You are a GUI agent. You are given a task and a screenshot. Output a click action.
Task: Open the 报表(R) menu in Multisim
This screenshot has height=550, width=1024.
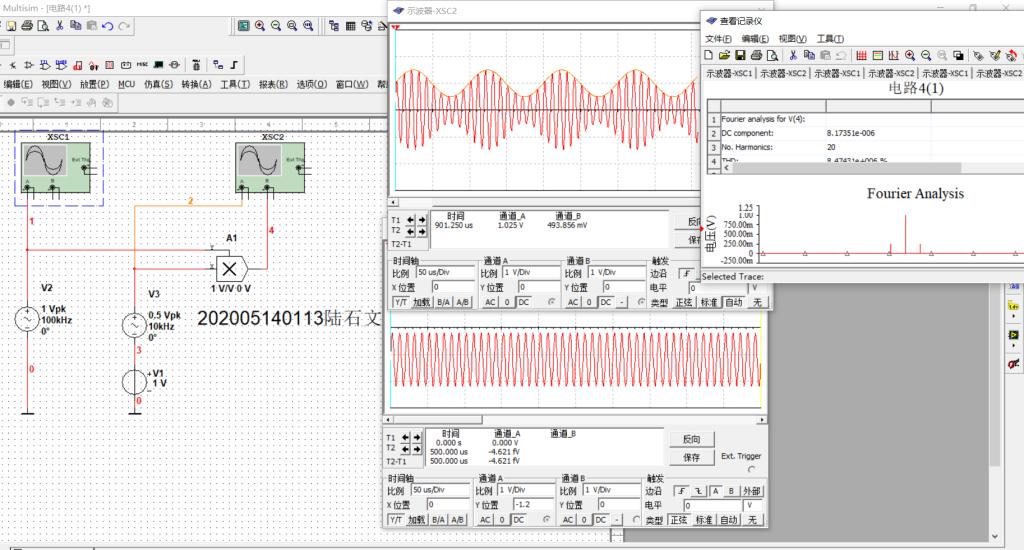pos(273,84)
